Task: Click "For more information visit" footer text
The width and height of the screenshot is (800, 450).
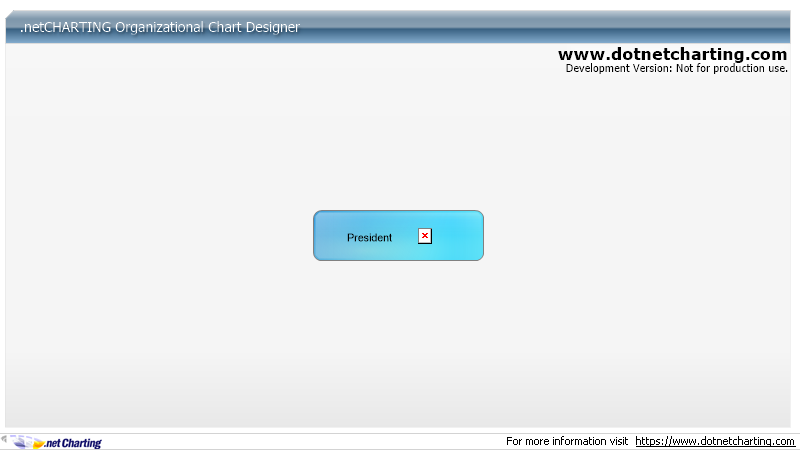Action: [x=567, y=441]
